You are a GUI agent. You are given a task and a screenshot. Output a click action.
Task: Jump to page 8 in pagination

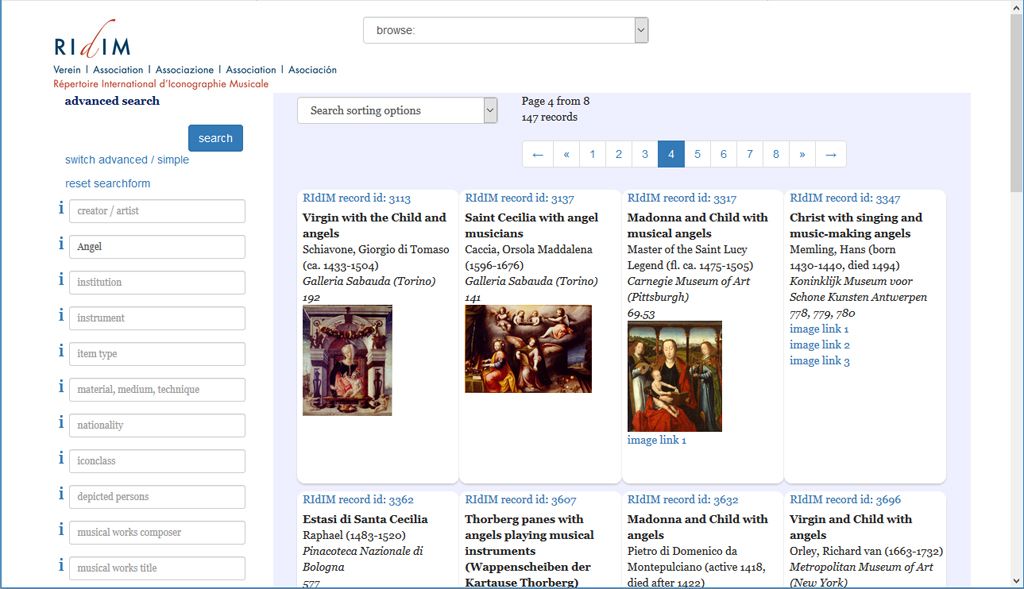click(x=776, y=154)
